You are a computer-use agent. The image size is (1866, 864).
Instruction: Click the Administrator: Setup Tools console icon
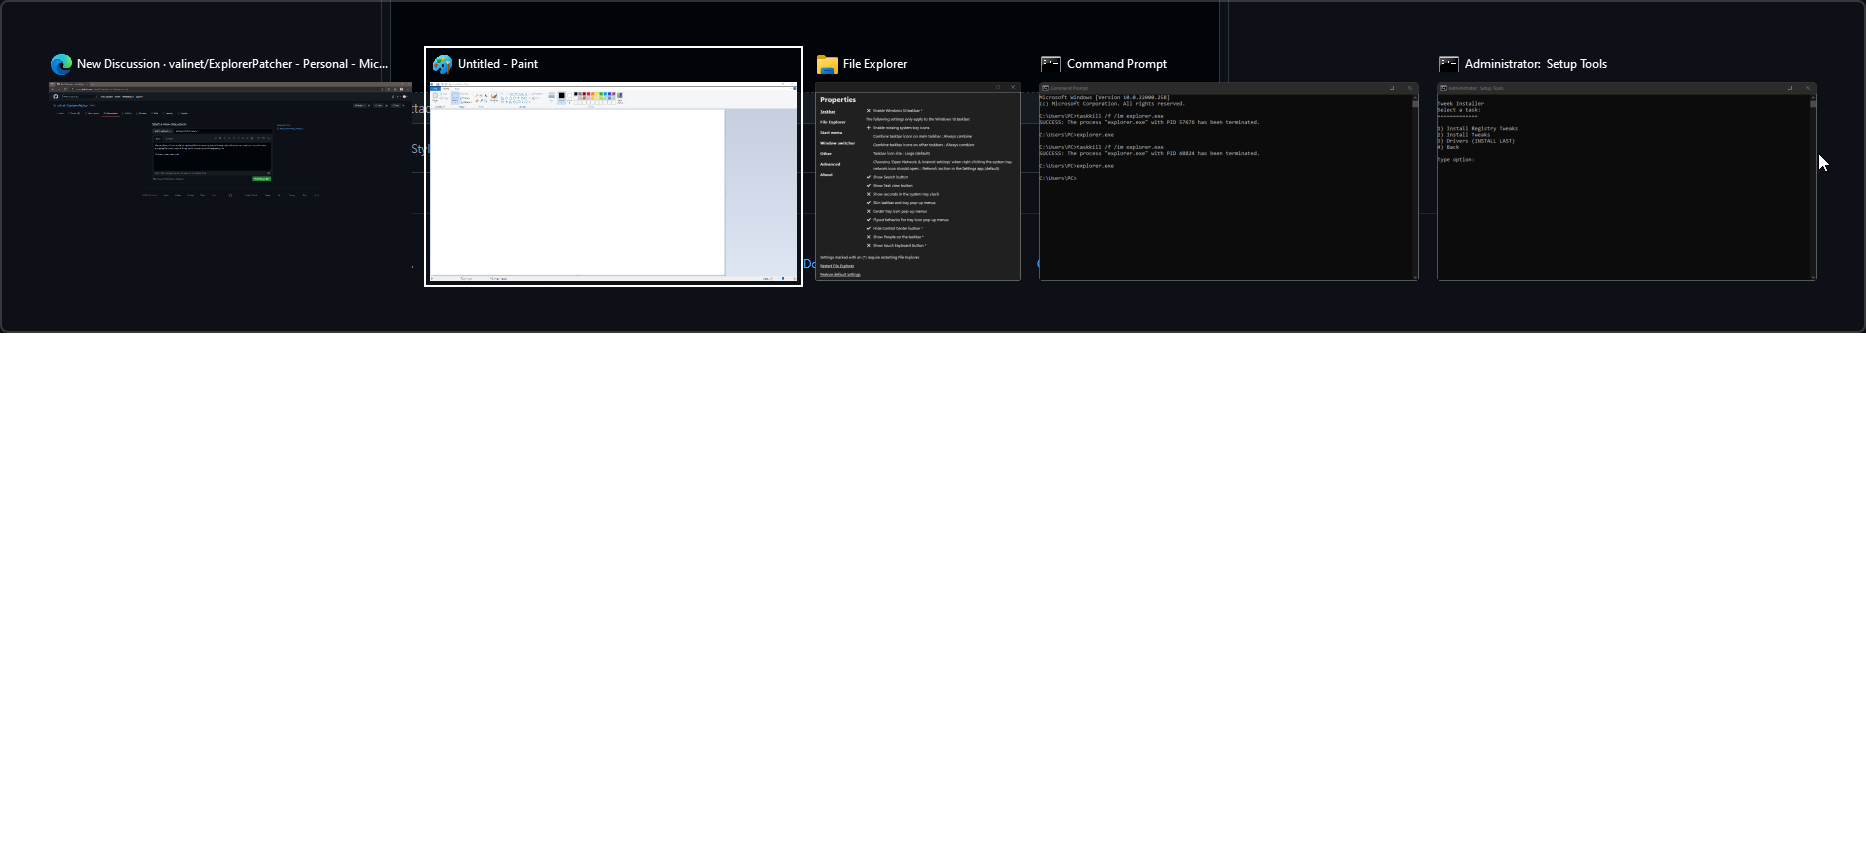[1449, 64]
